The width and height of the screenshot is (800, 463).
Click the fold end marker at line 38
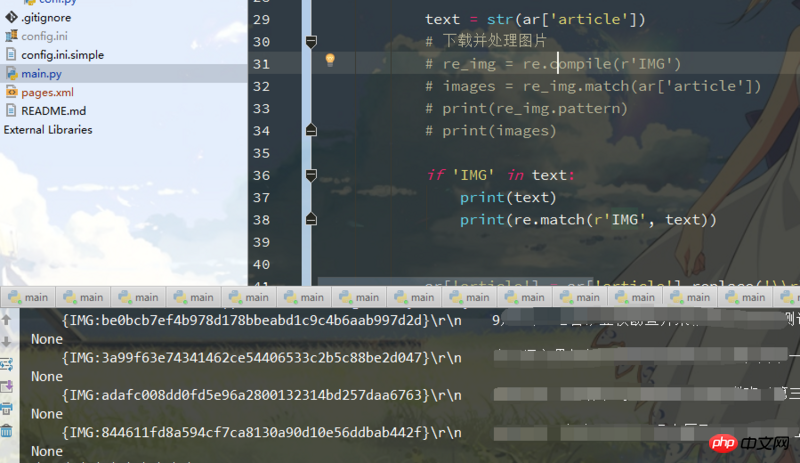[311, 220]
